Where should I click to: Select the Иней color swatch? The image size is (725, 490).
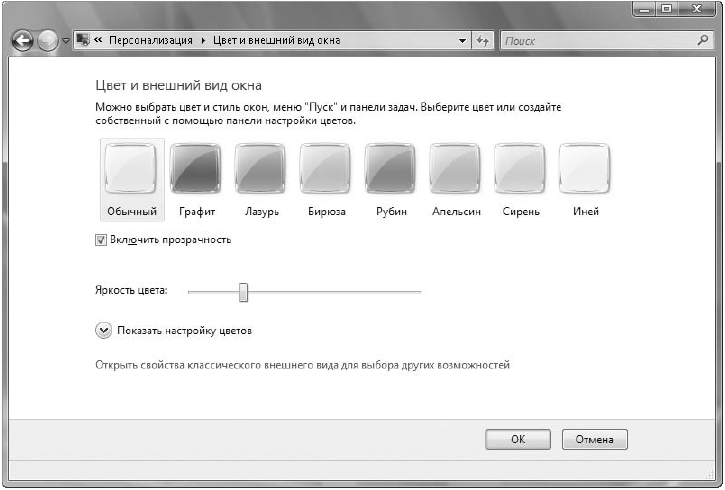pos(584,168)
